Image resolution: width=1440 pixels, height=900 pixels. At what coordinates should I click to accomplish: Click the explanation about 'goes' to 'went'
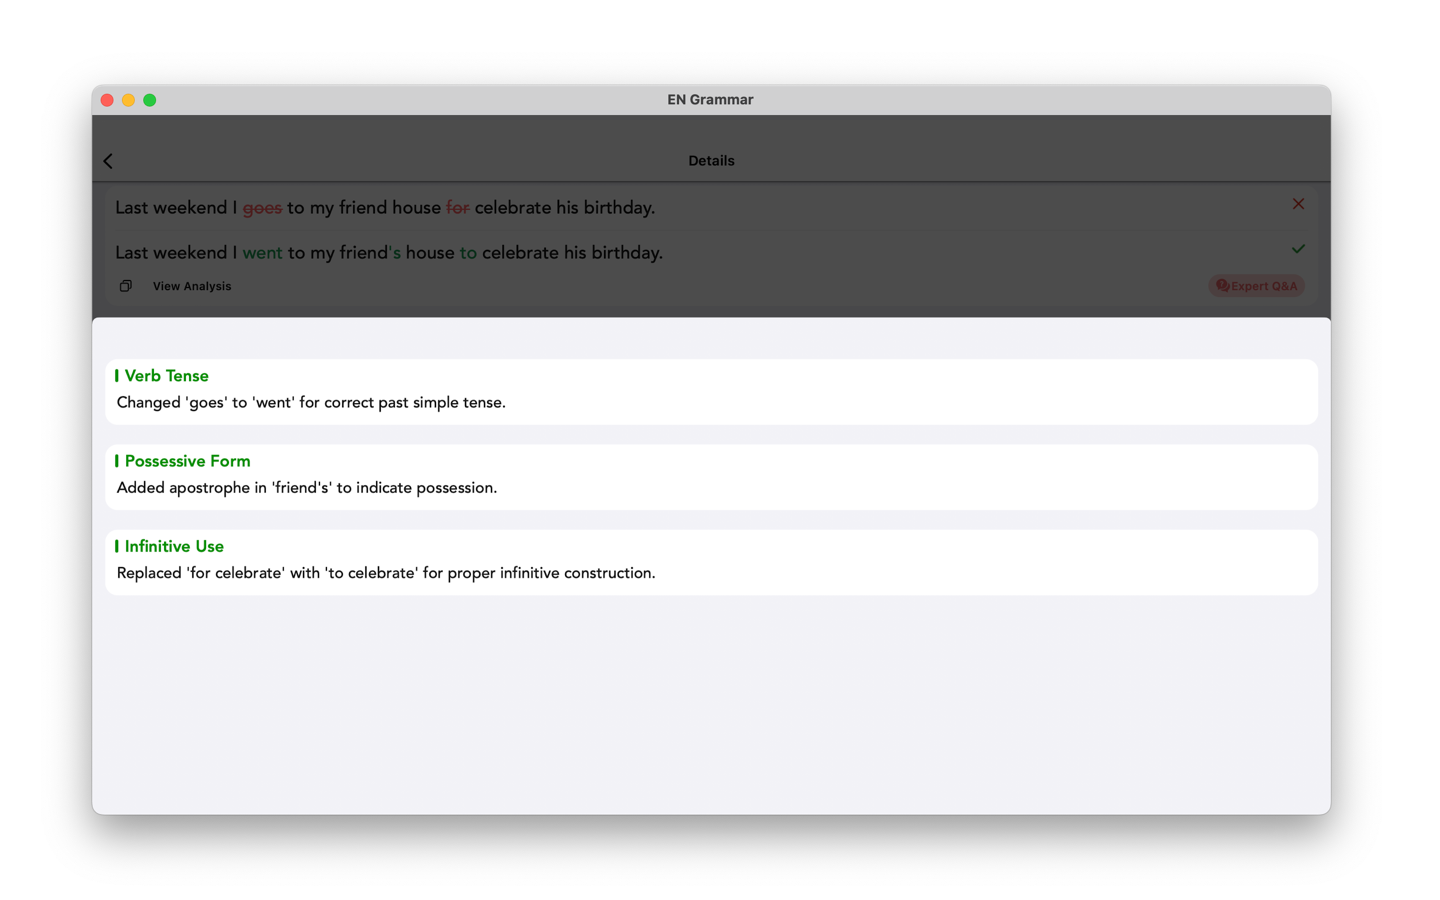(x=311, y=403)
